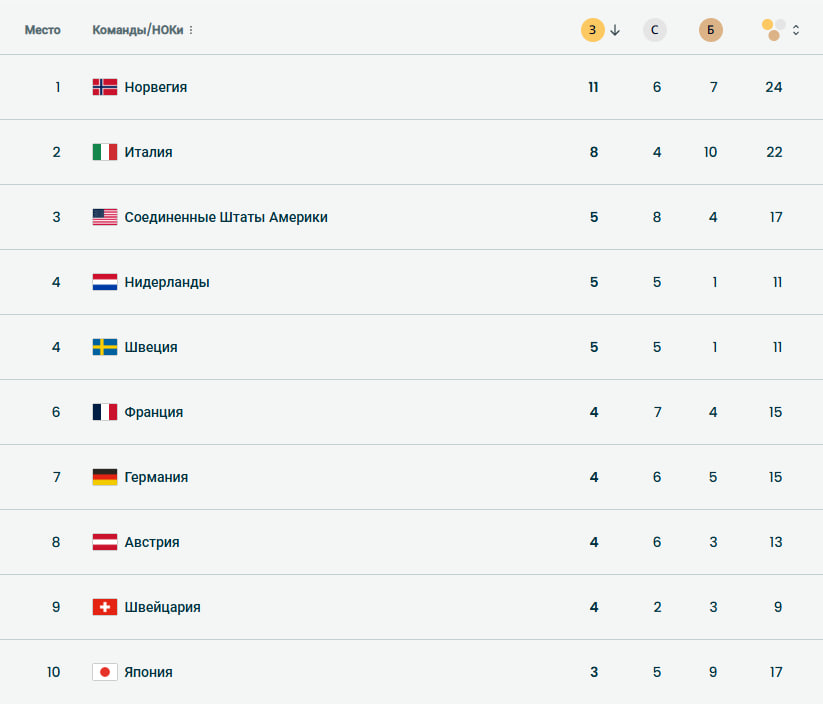Click the Место column header
The width and height of the screenshot is (823, 704).
pyautogui.click(x=42, y=30)
